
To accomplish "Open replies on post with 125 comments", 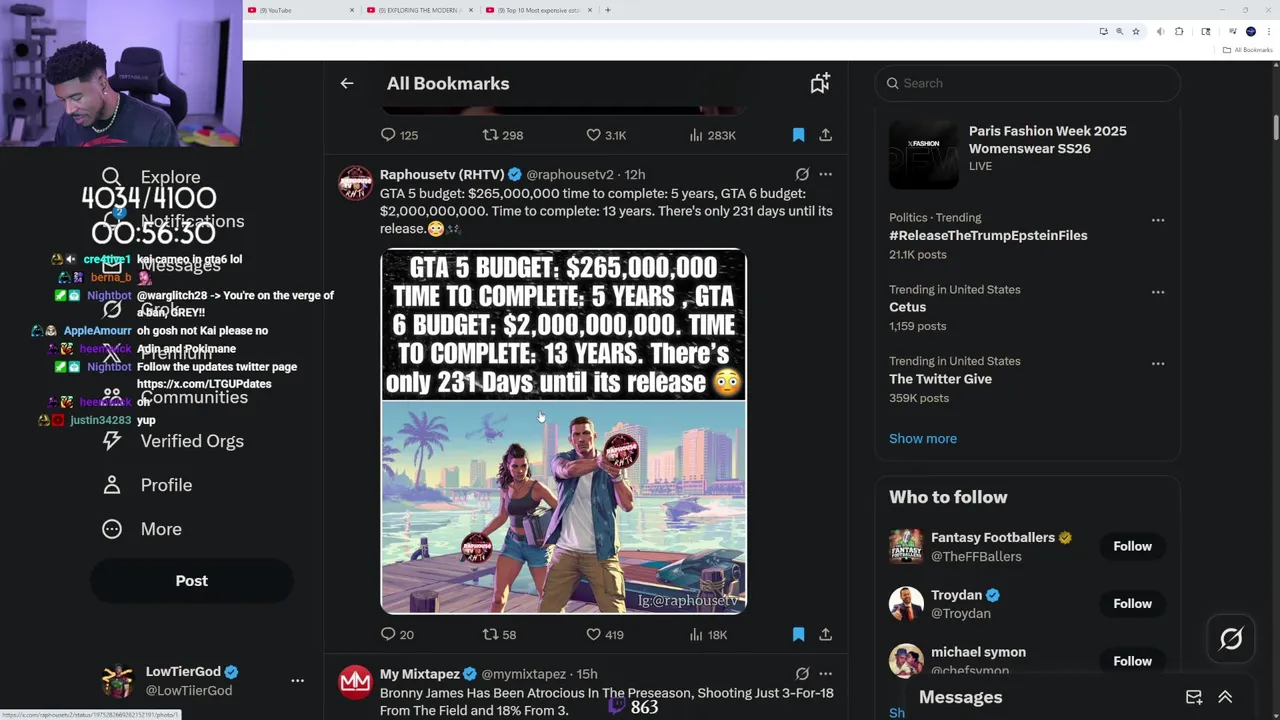I will tap(400, 135).
